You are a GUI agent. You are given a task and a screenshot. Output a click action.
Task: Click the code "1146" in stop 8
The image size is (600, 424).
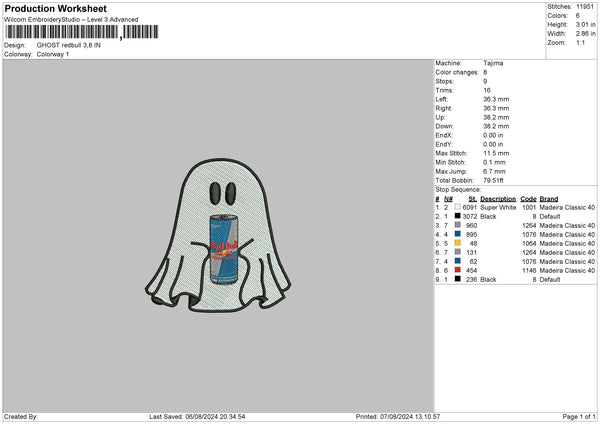pyautogui.click(x=529, y=271)
